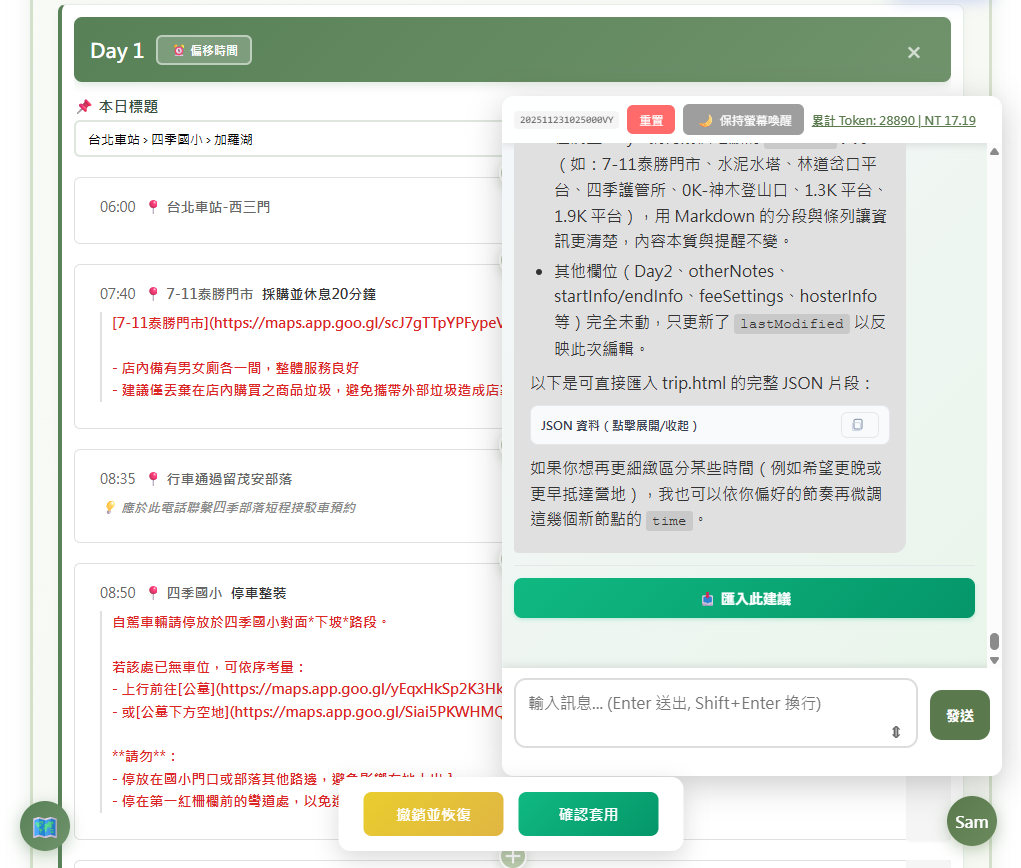The width and height of the screenshot is (1021, 868).
Task: Click the lightbulb hint icon under 08:35
Action: (110, 507)
